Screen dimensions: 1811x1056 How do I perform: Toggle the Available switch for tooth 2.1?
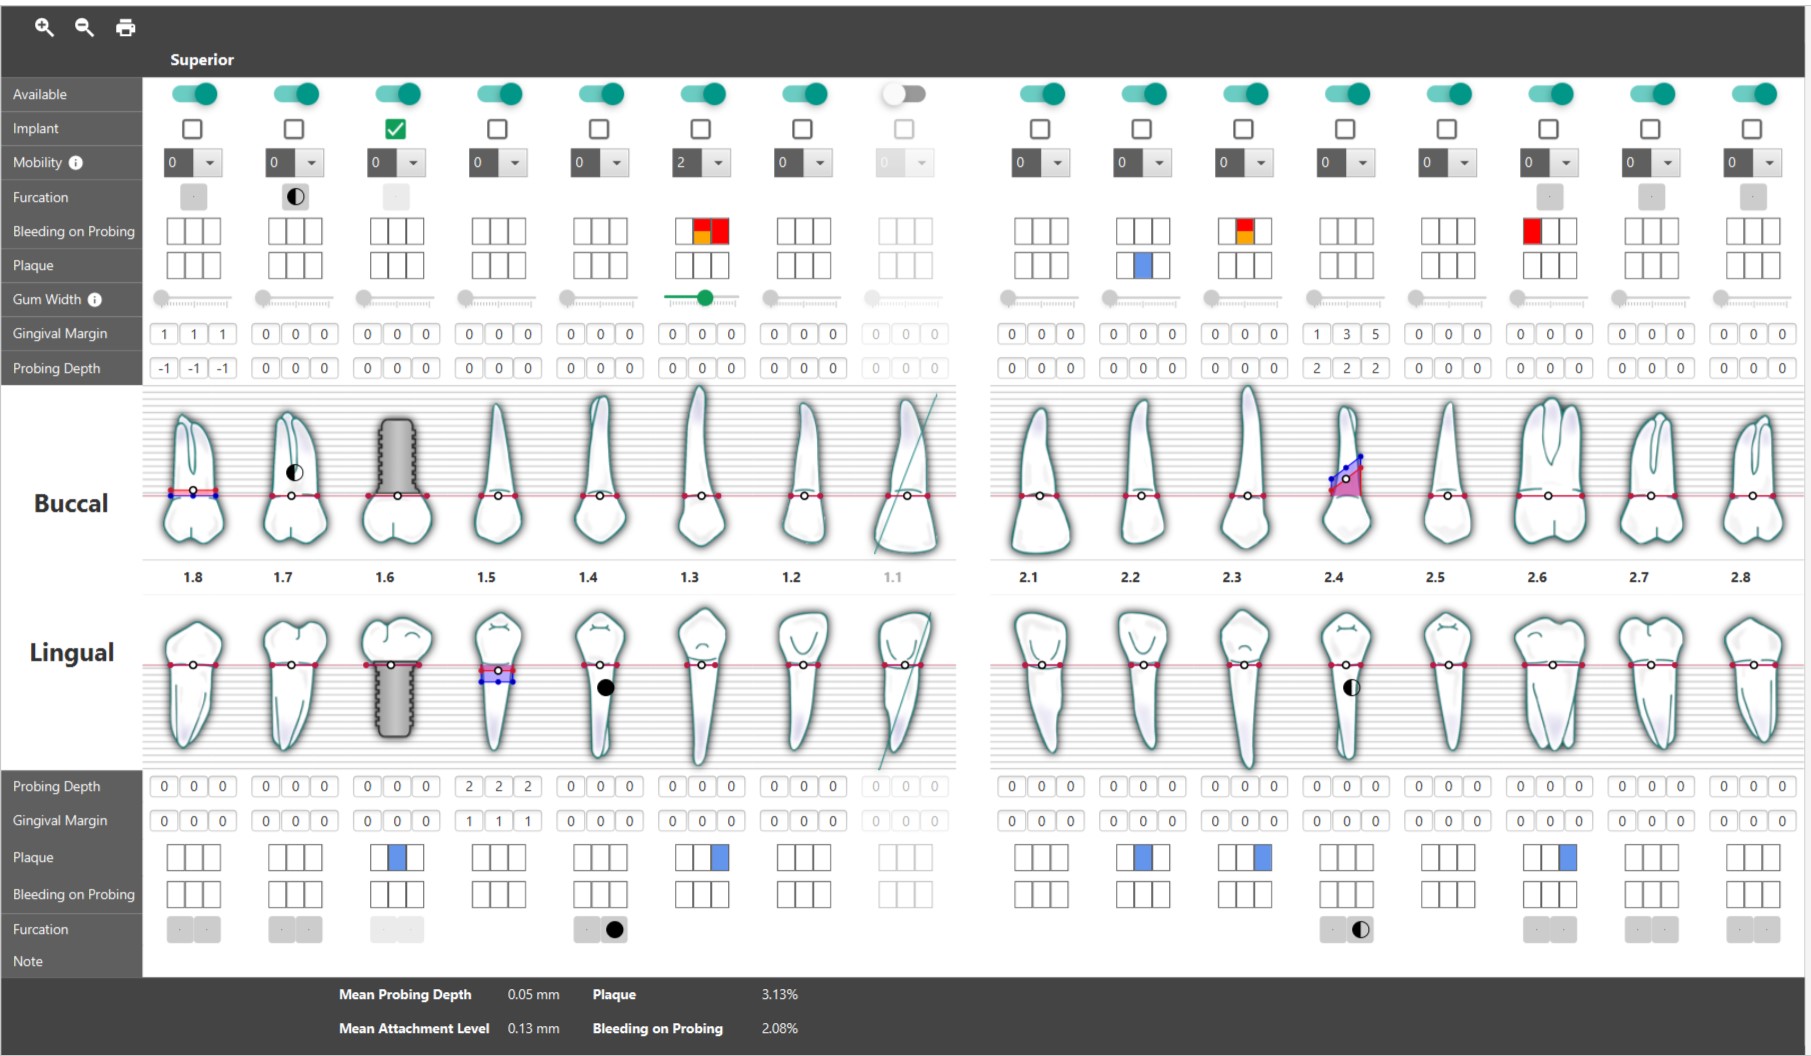(1042, 94)
